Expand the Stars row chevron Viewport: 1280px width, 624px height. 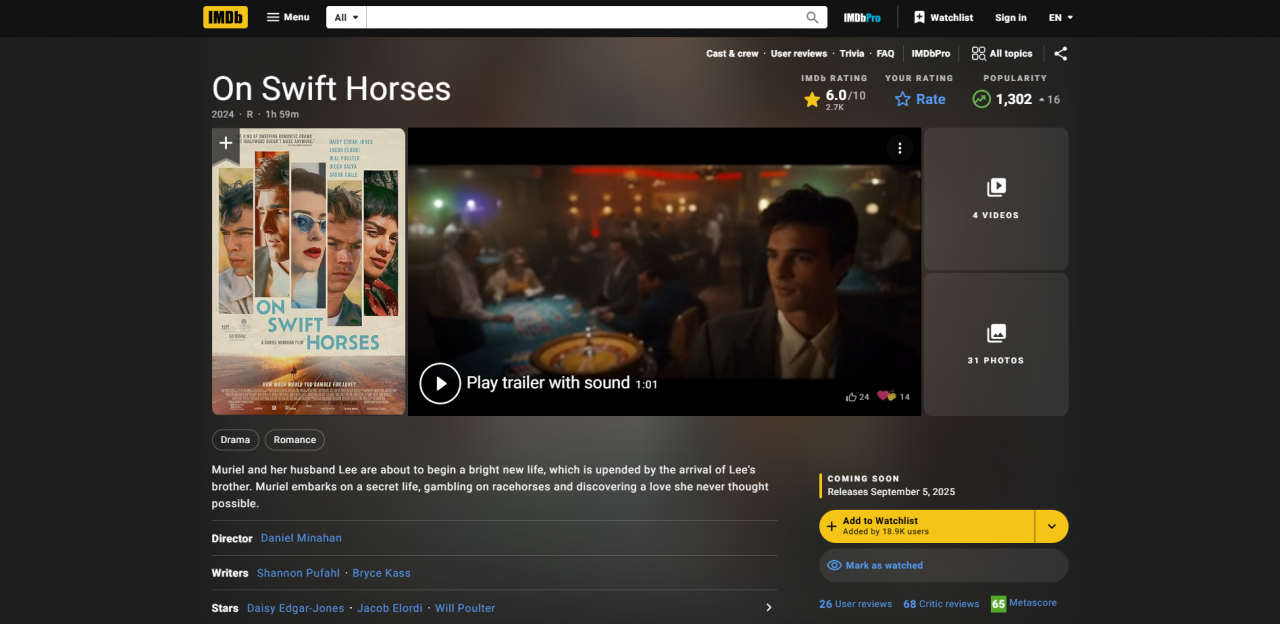tap(768, 608)
